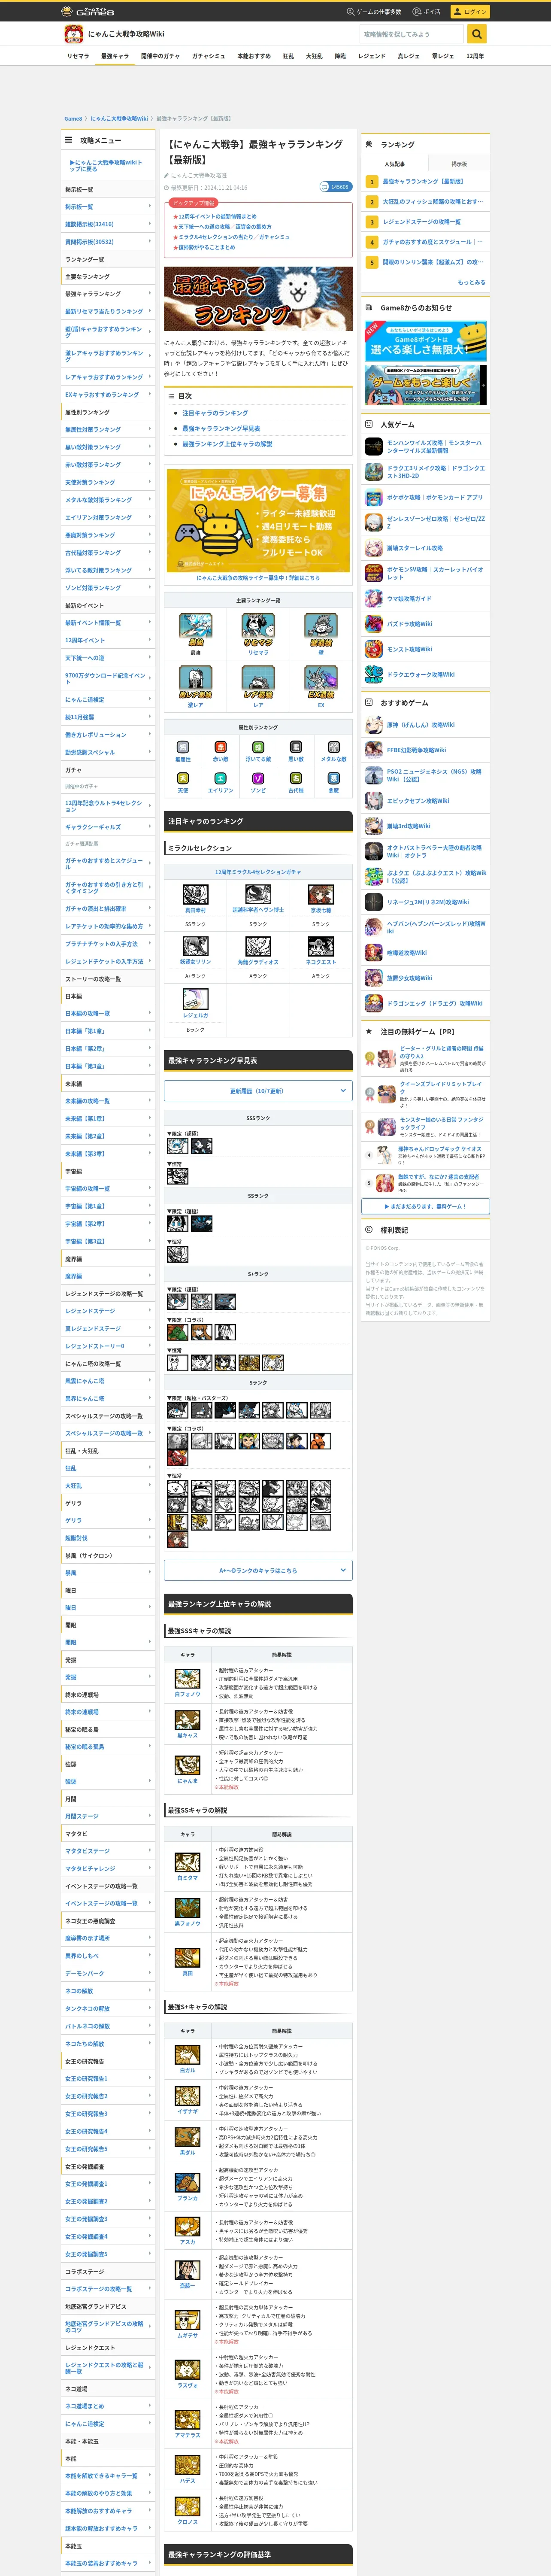
Task: Click the にゃんこ大戦争攻略Wiki site logo icon
Action: pos(73,34)
